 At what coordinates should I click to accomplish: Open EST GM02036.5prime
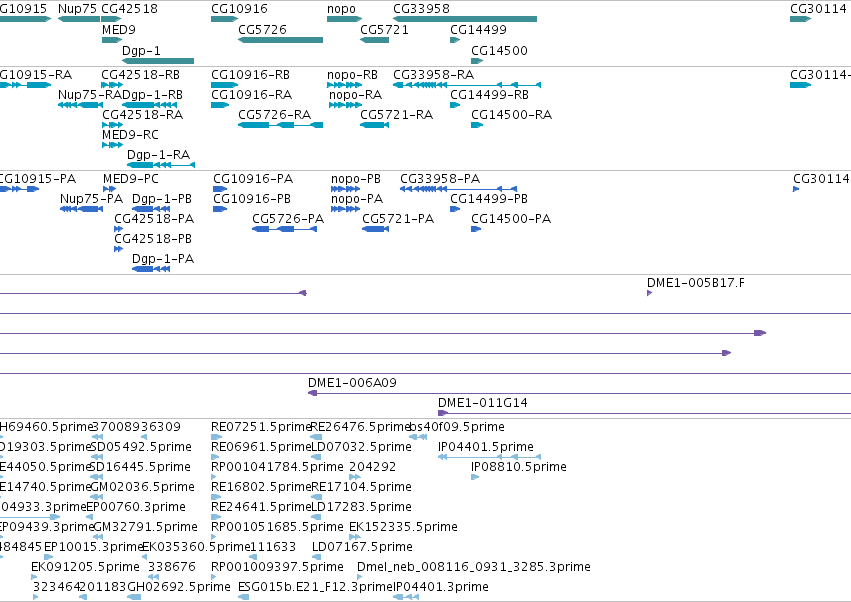pyautogui.click(x=143, y=486)
